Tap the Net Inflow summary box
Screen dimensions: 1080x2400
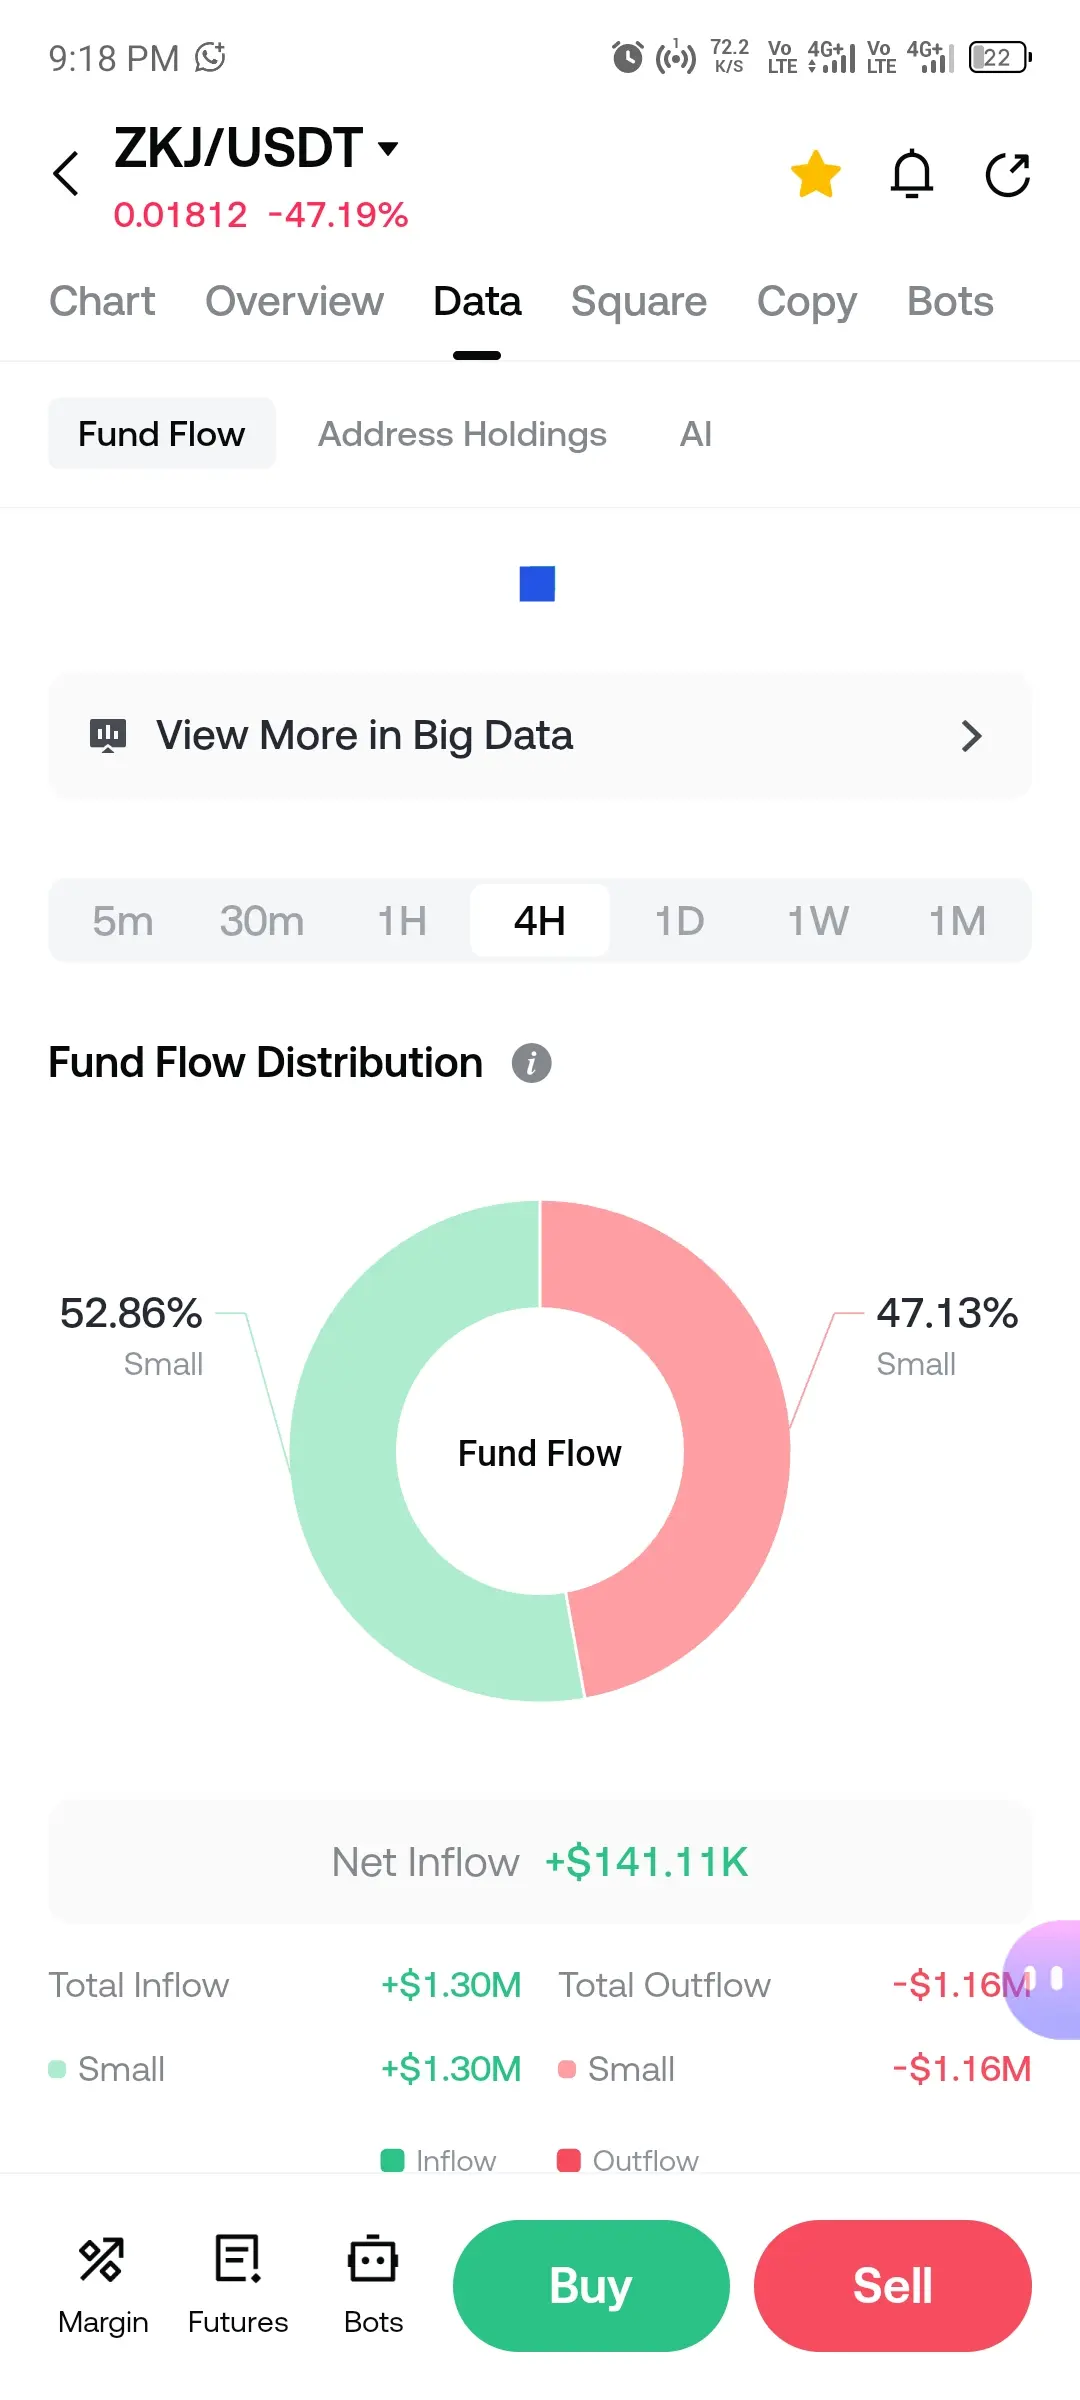(540, 1862)
